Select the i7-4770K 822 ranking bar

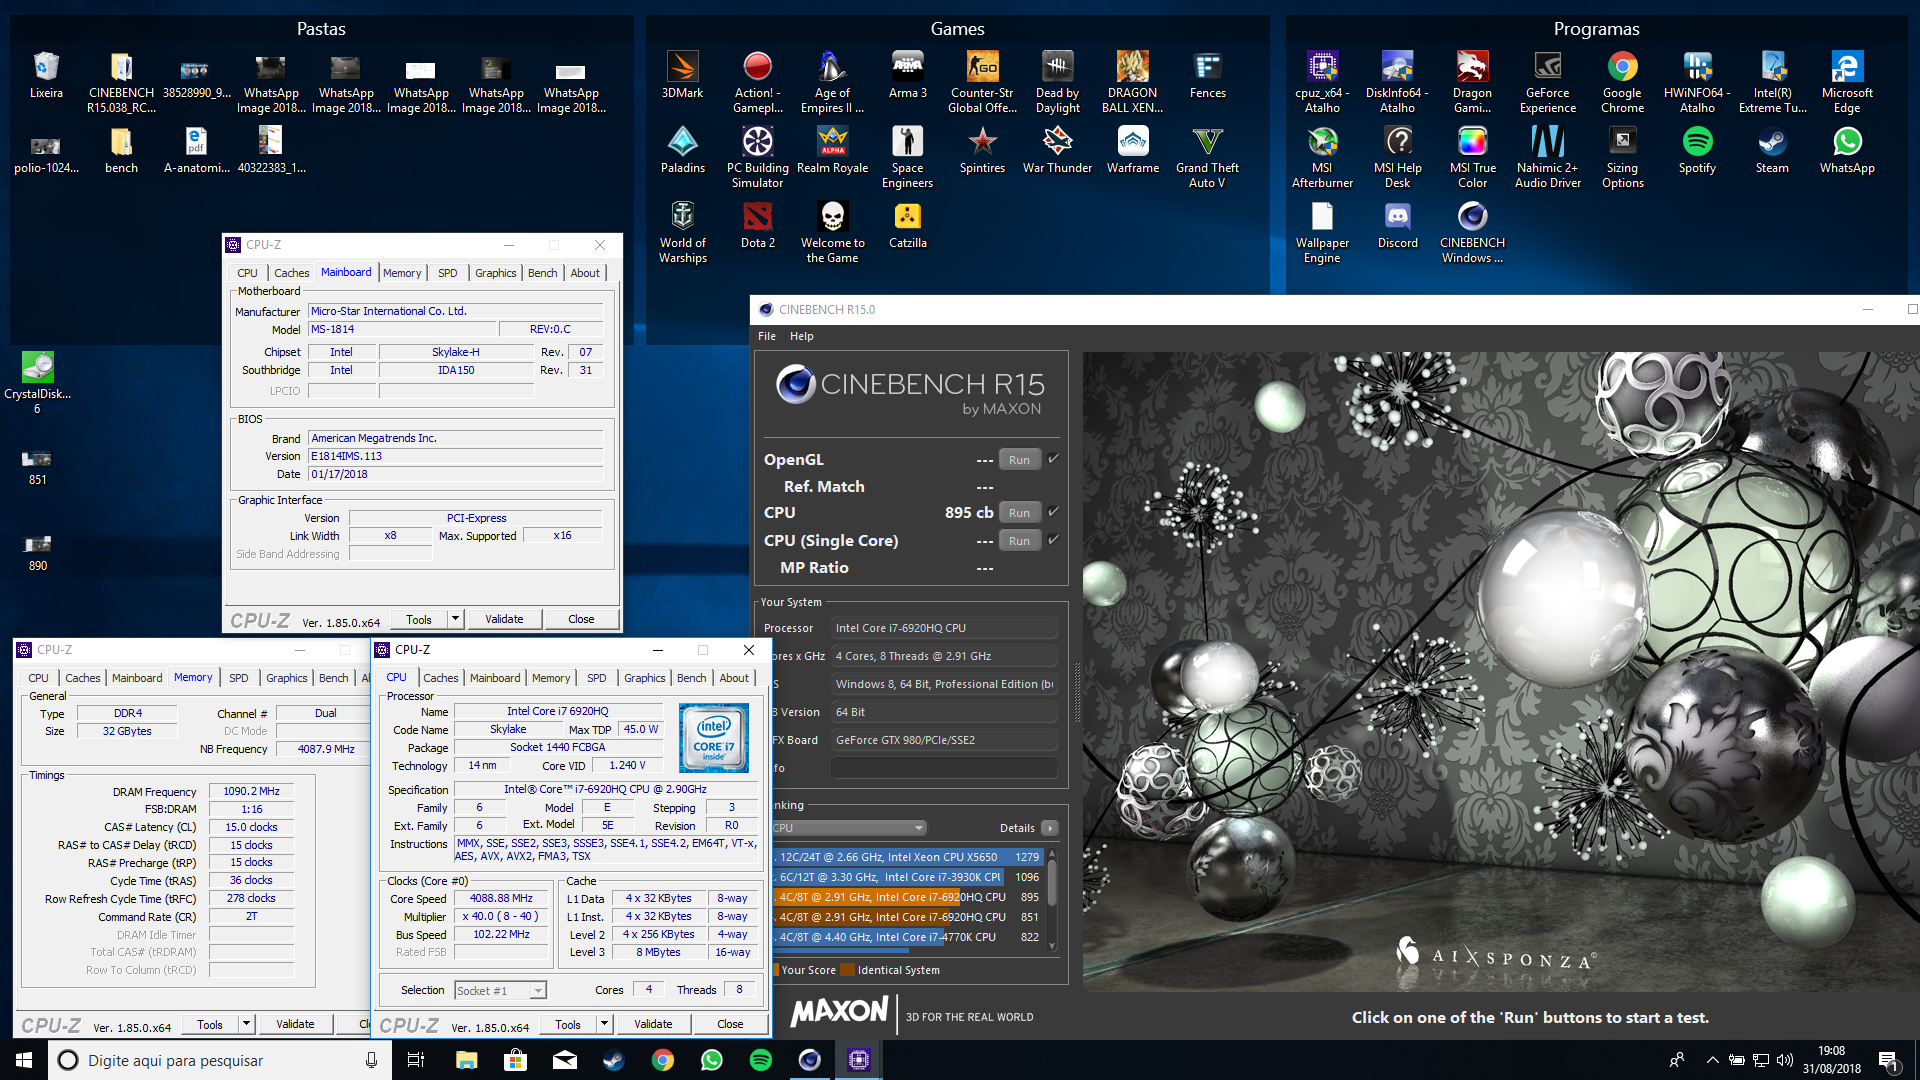tap(908, 937)
